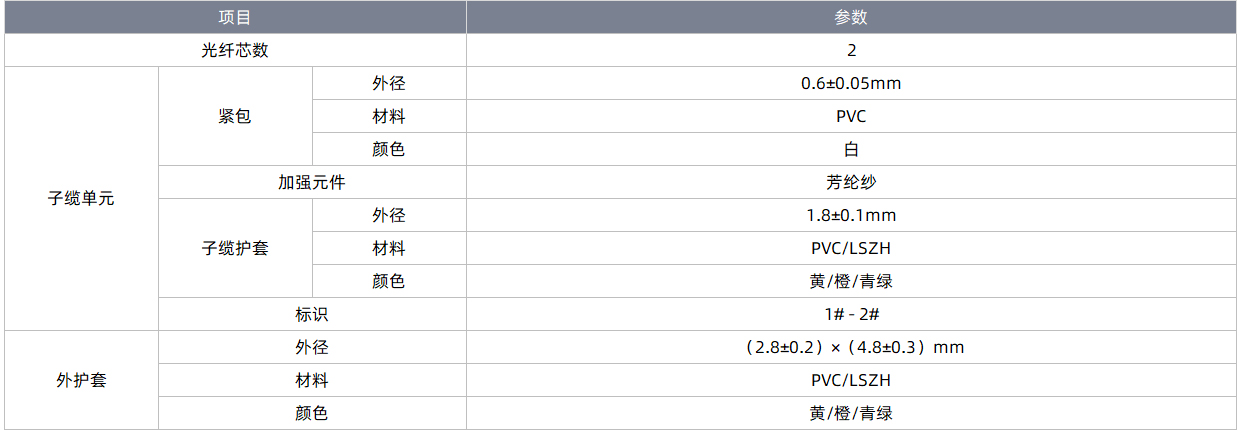1240x431 pixels.
Task: Select the 光纤芯数 row label
Action: click(x=235, y=51)
